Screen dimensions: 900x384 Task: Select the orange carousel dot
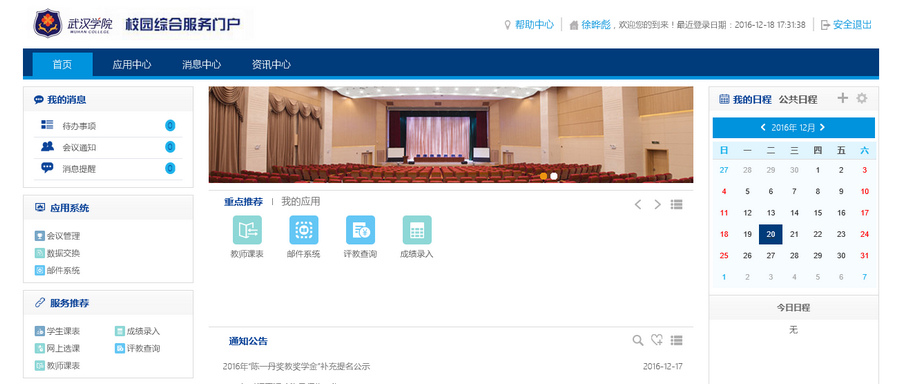544,176
